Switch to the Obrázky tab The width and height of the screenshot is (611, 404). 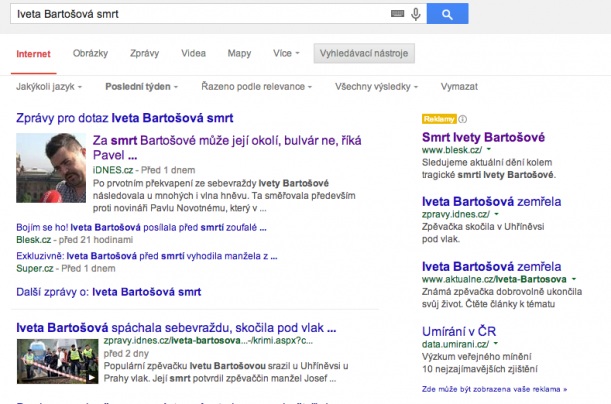(91, 53)
